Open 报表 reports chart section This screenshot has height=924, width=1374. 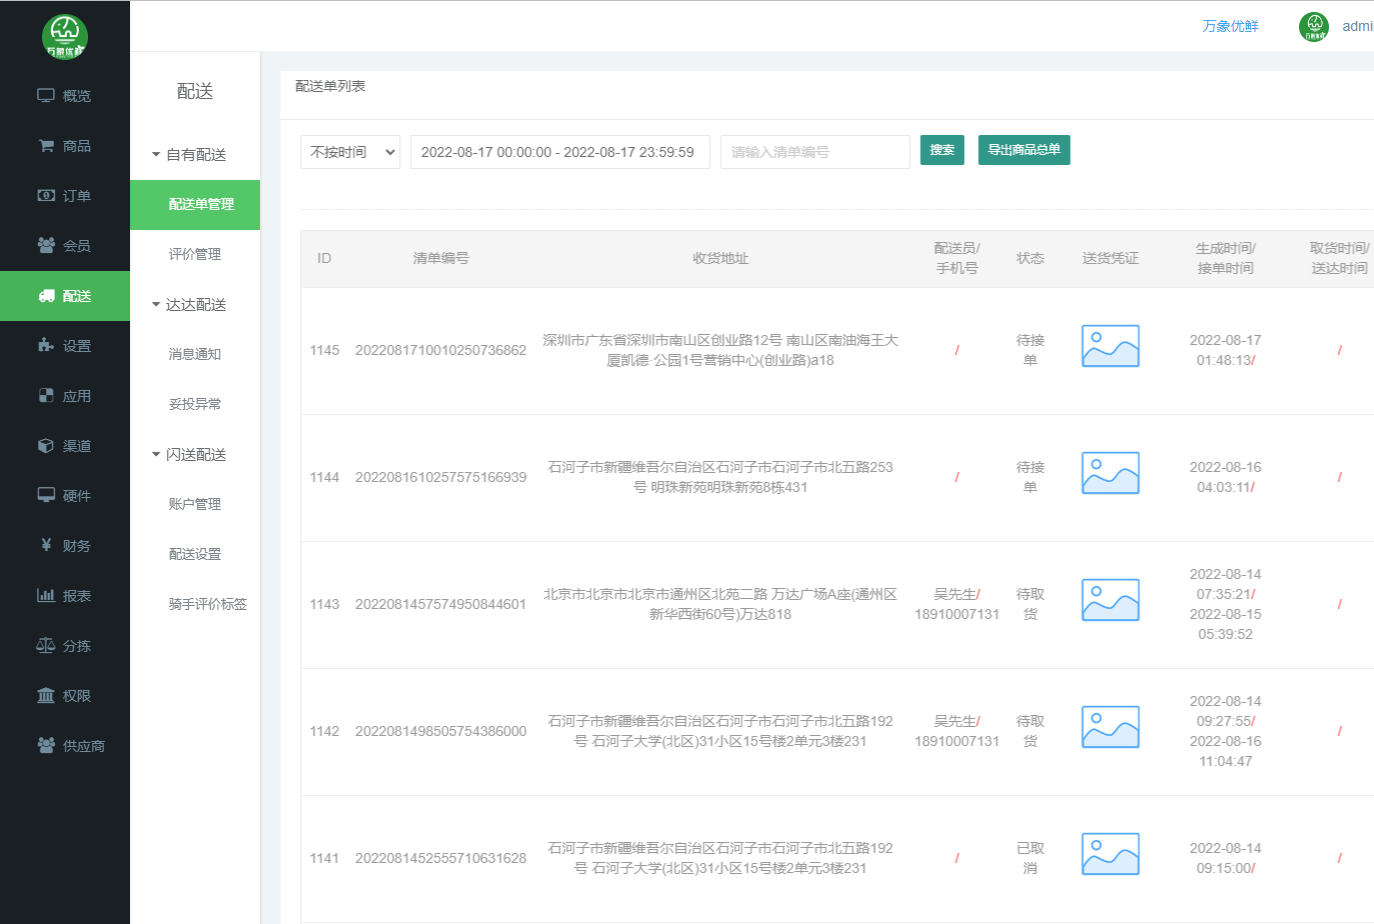(x=65, y=596)
